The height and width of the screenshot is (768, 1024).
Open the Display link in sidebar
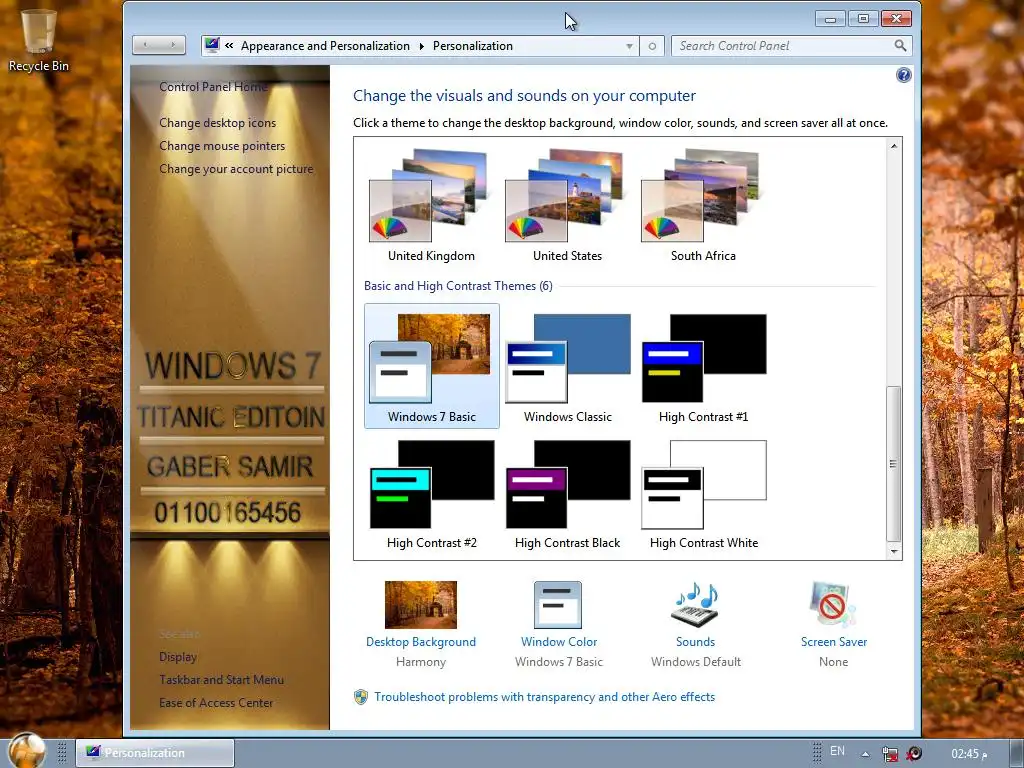click(178, 657)
